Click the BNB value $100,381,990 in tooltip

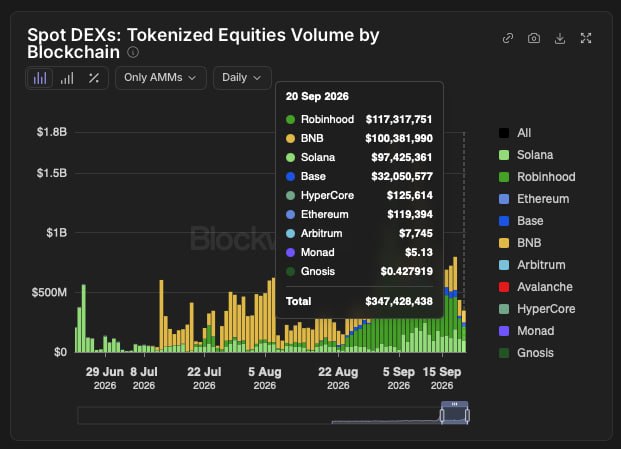(399, 138)
